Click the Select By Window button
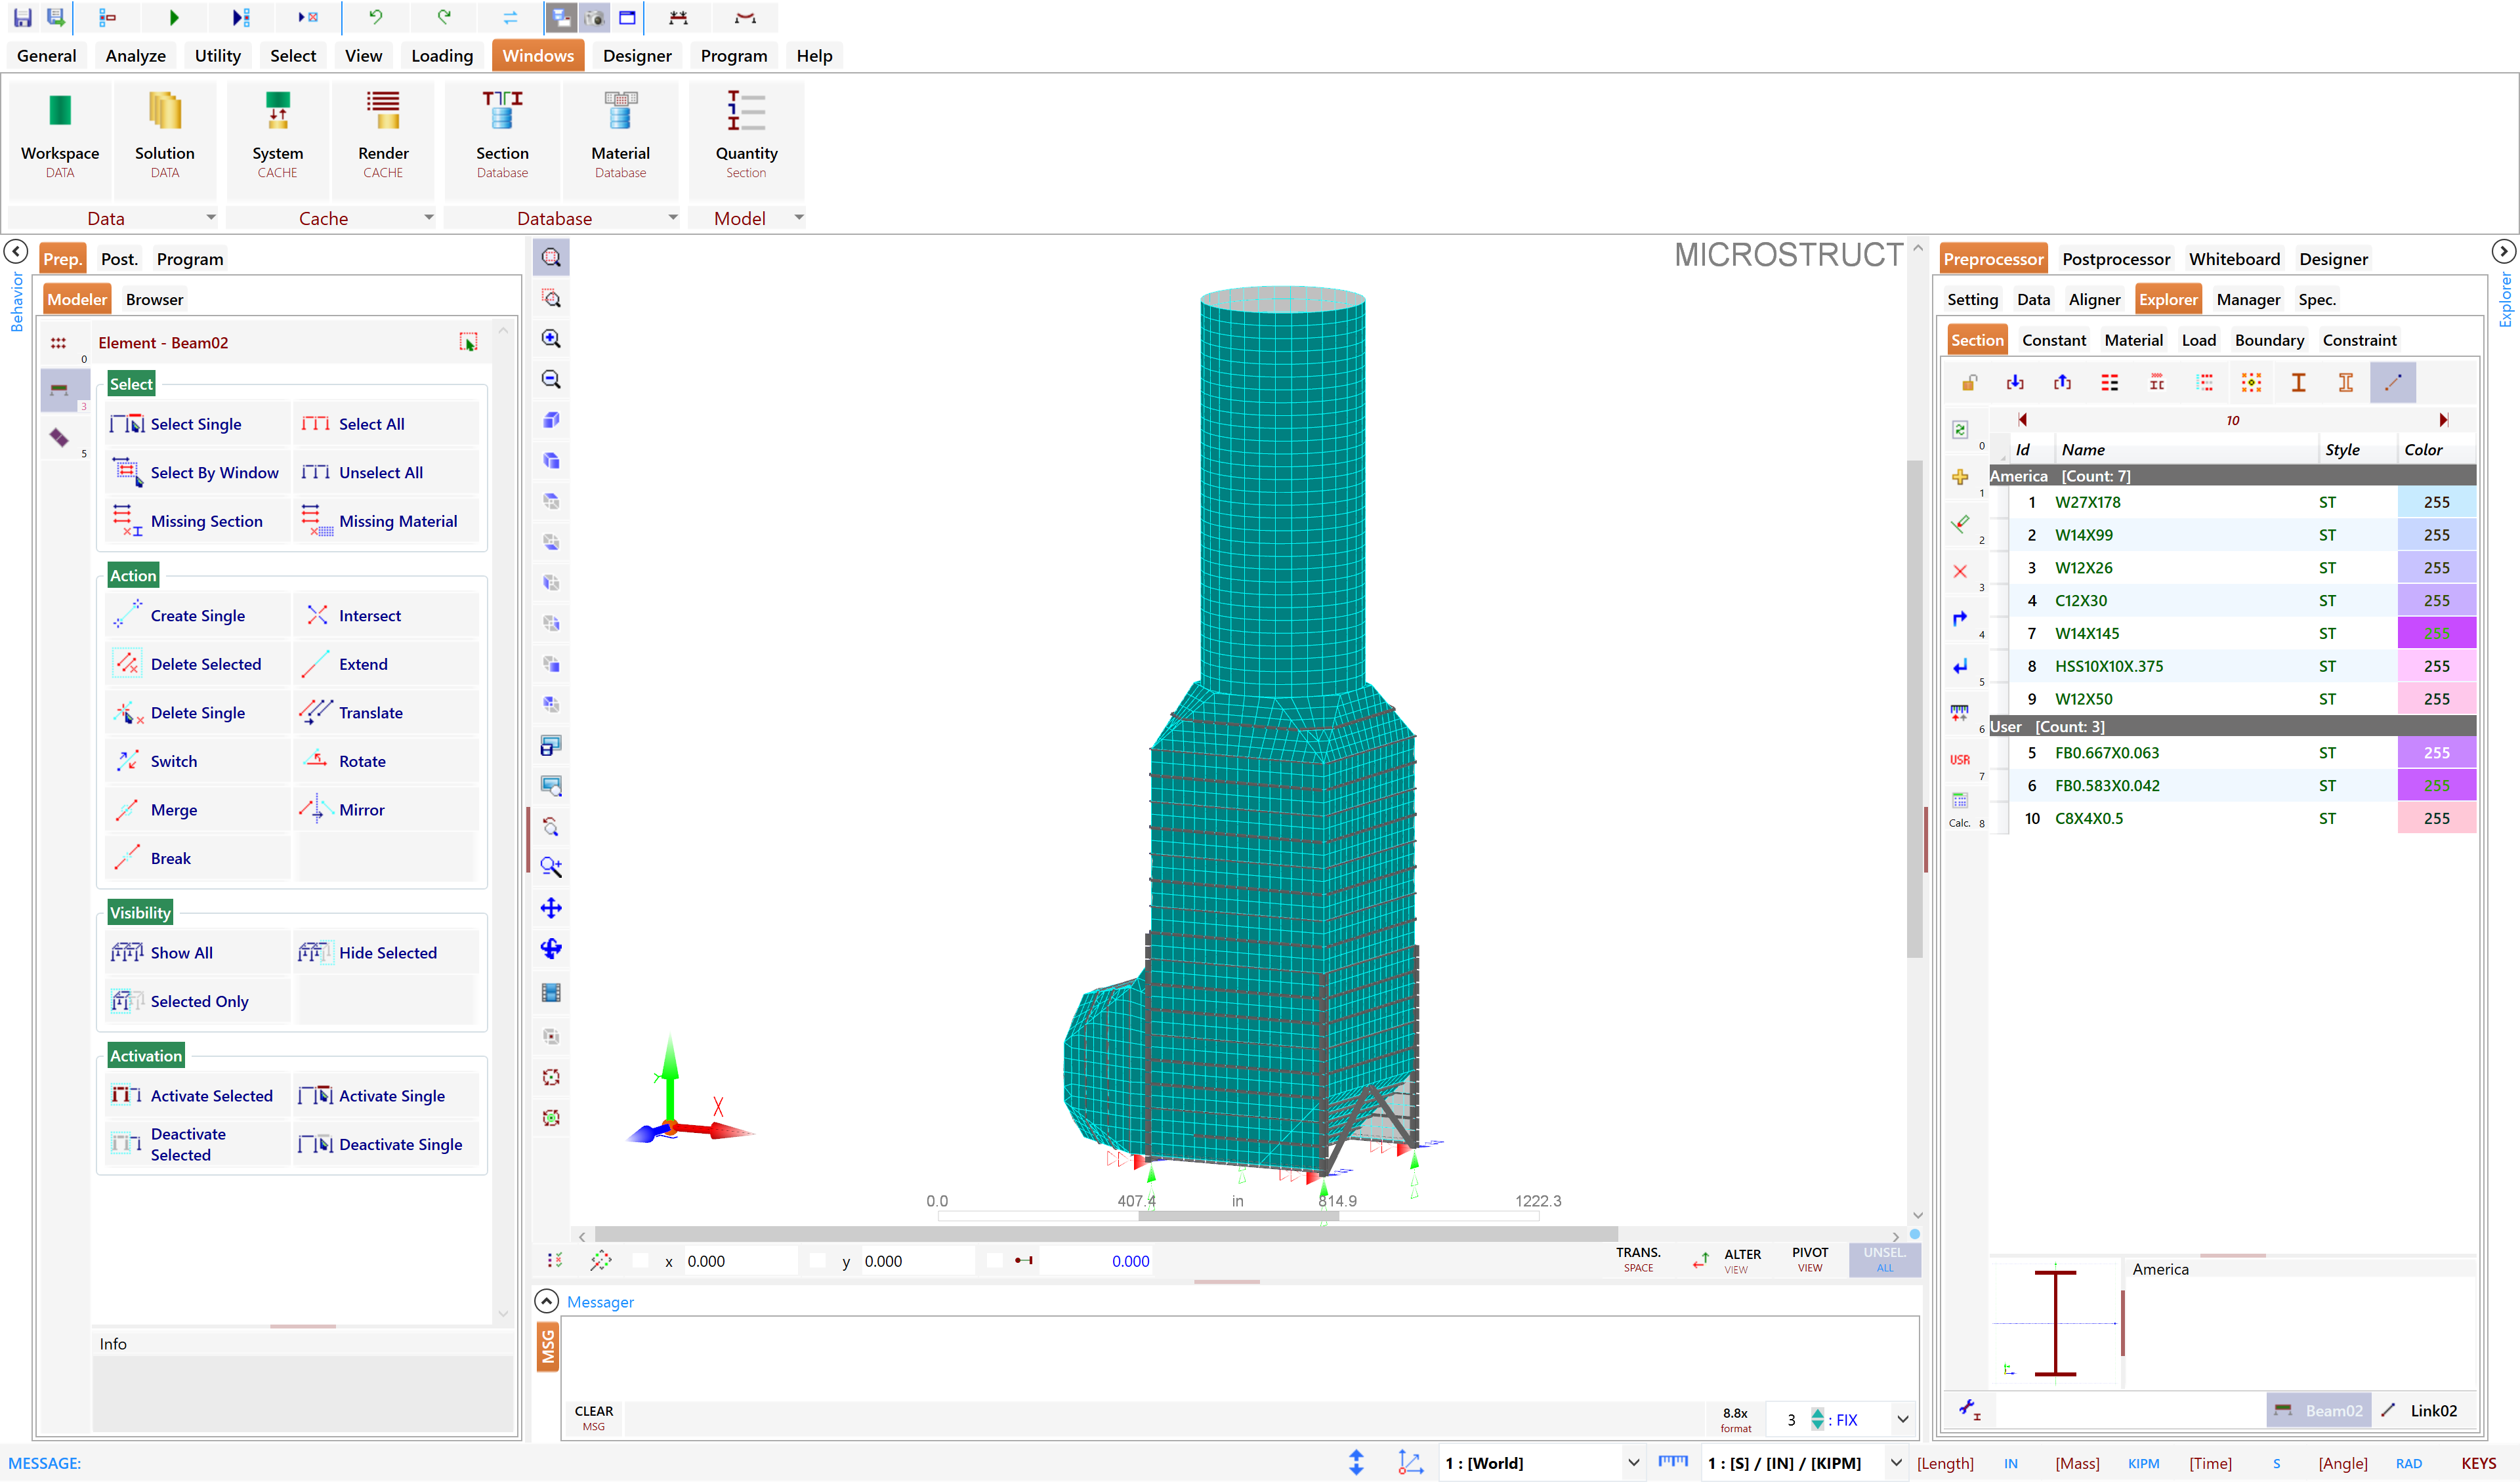2520x1482 pixels. pos(198,472)
